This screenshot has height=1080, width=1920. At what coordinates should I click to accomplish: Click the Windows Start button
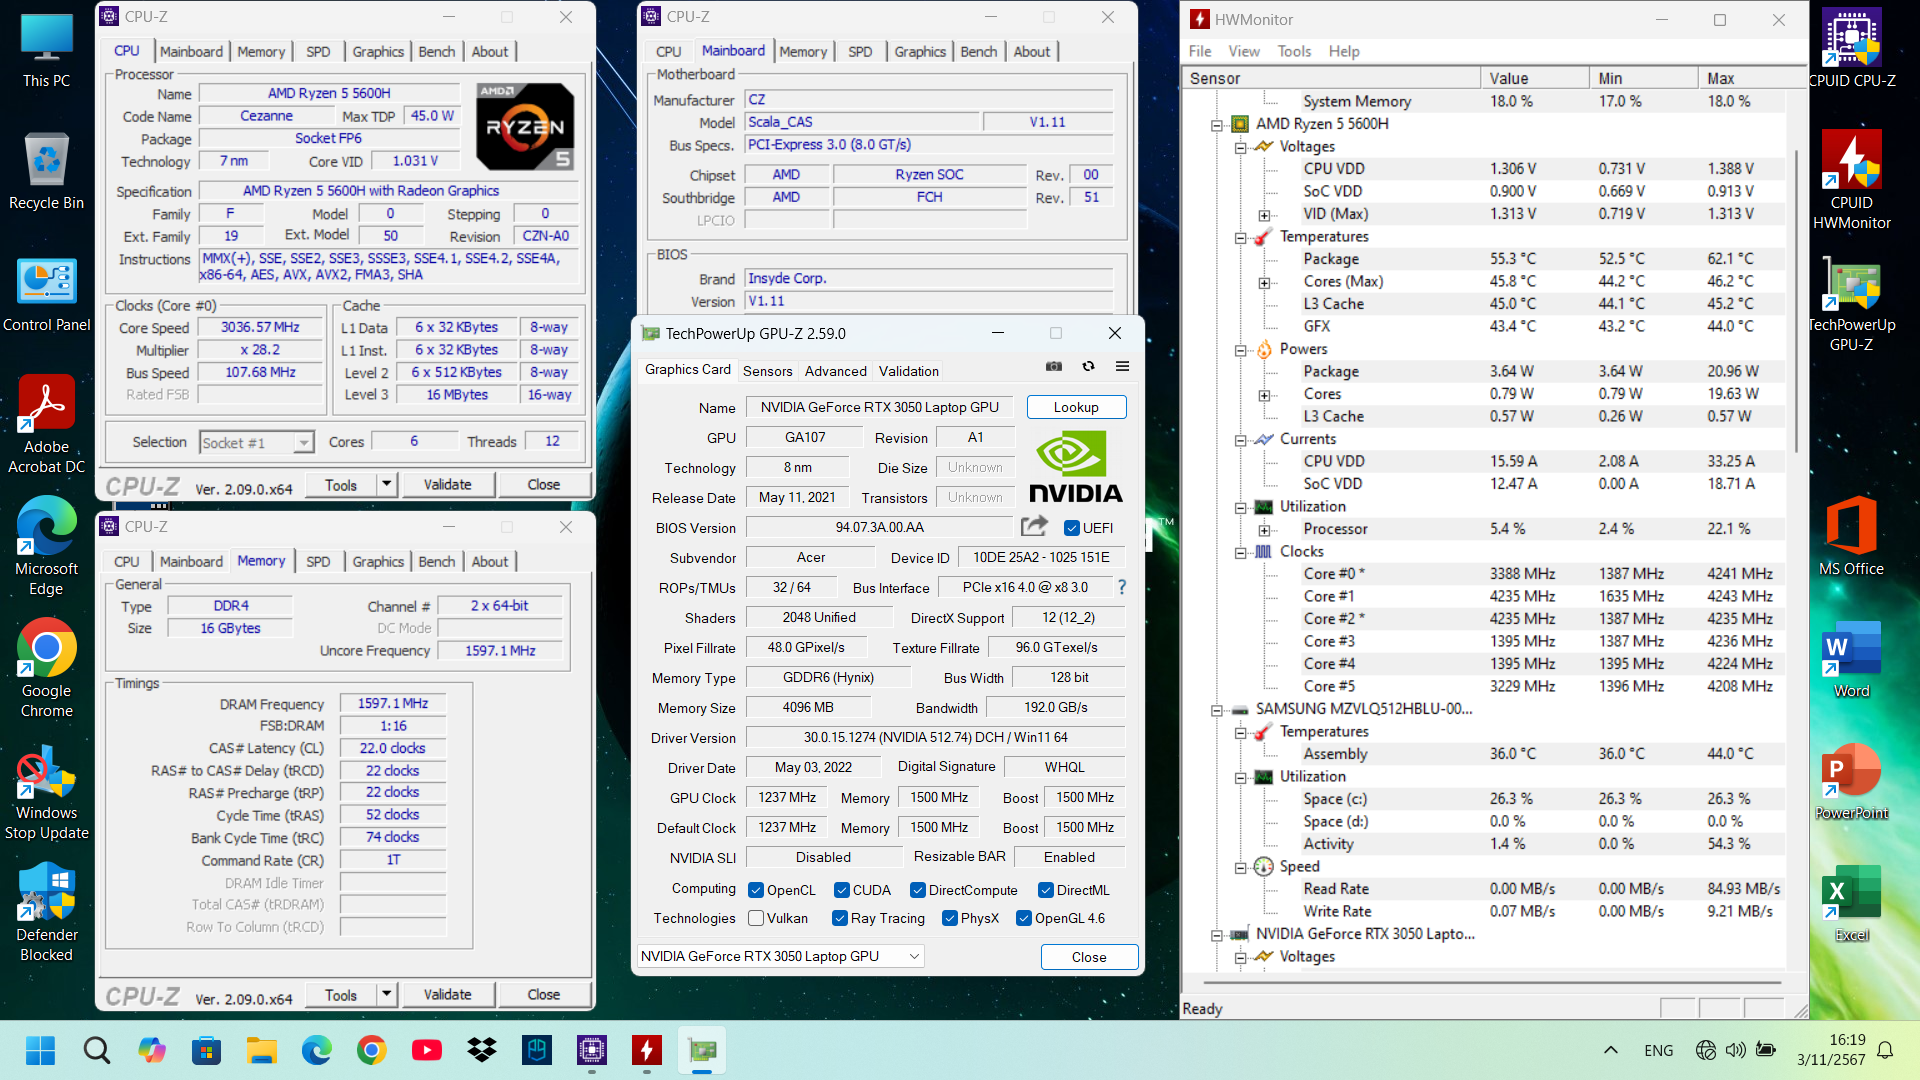41,1050
